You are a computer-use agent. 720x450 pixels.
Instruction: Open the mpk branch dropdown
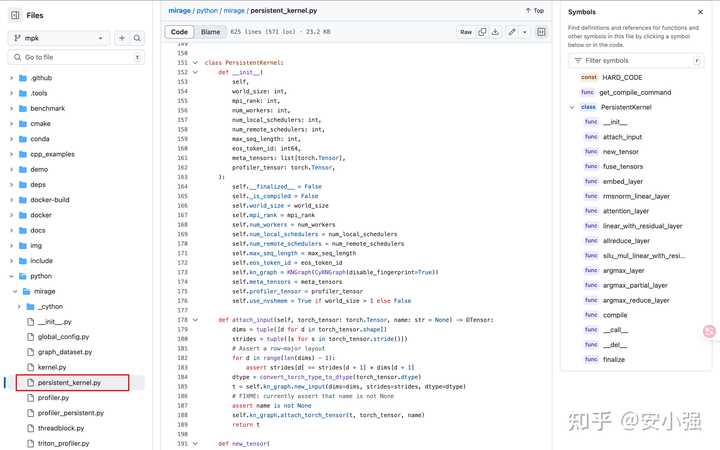coord(59,38)
